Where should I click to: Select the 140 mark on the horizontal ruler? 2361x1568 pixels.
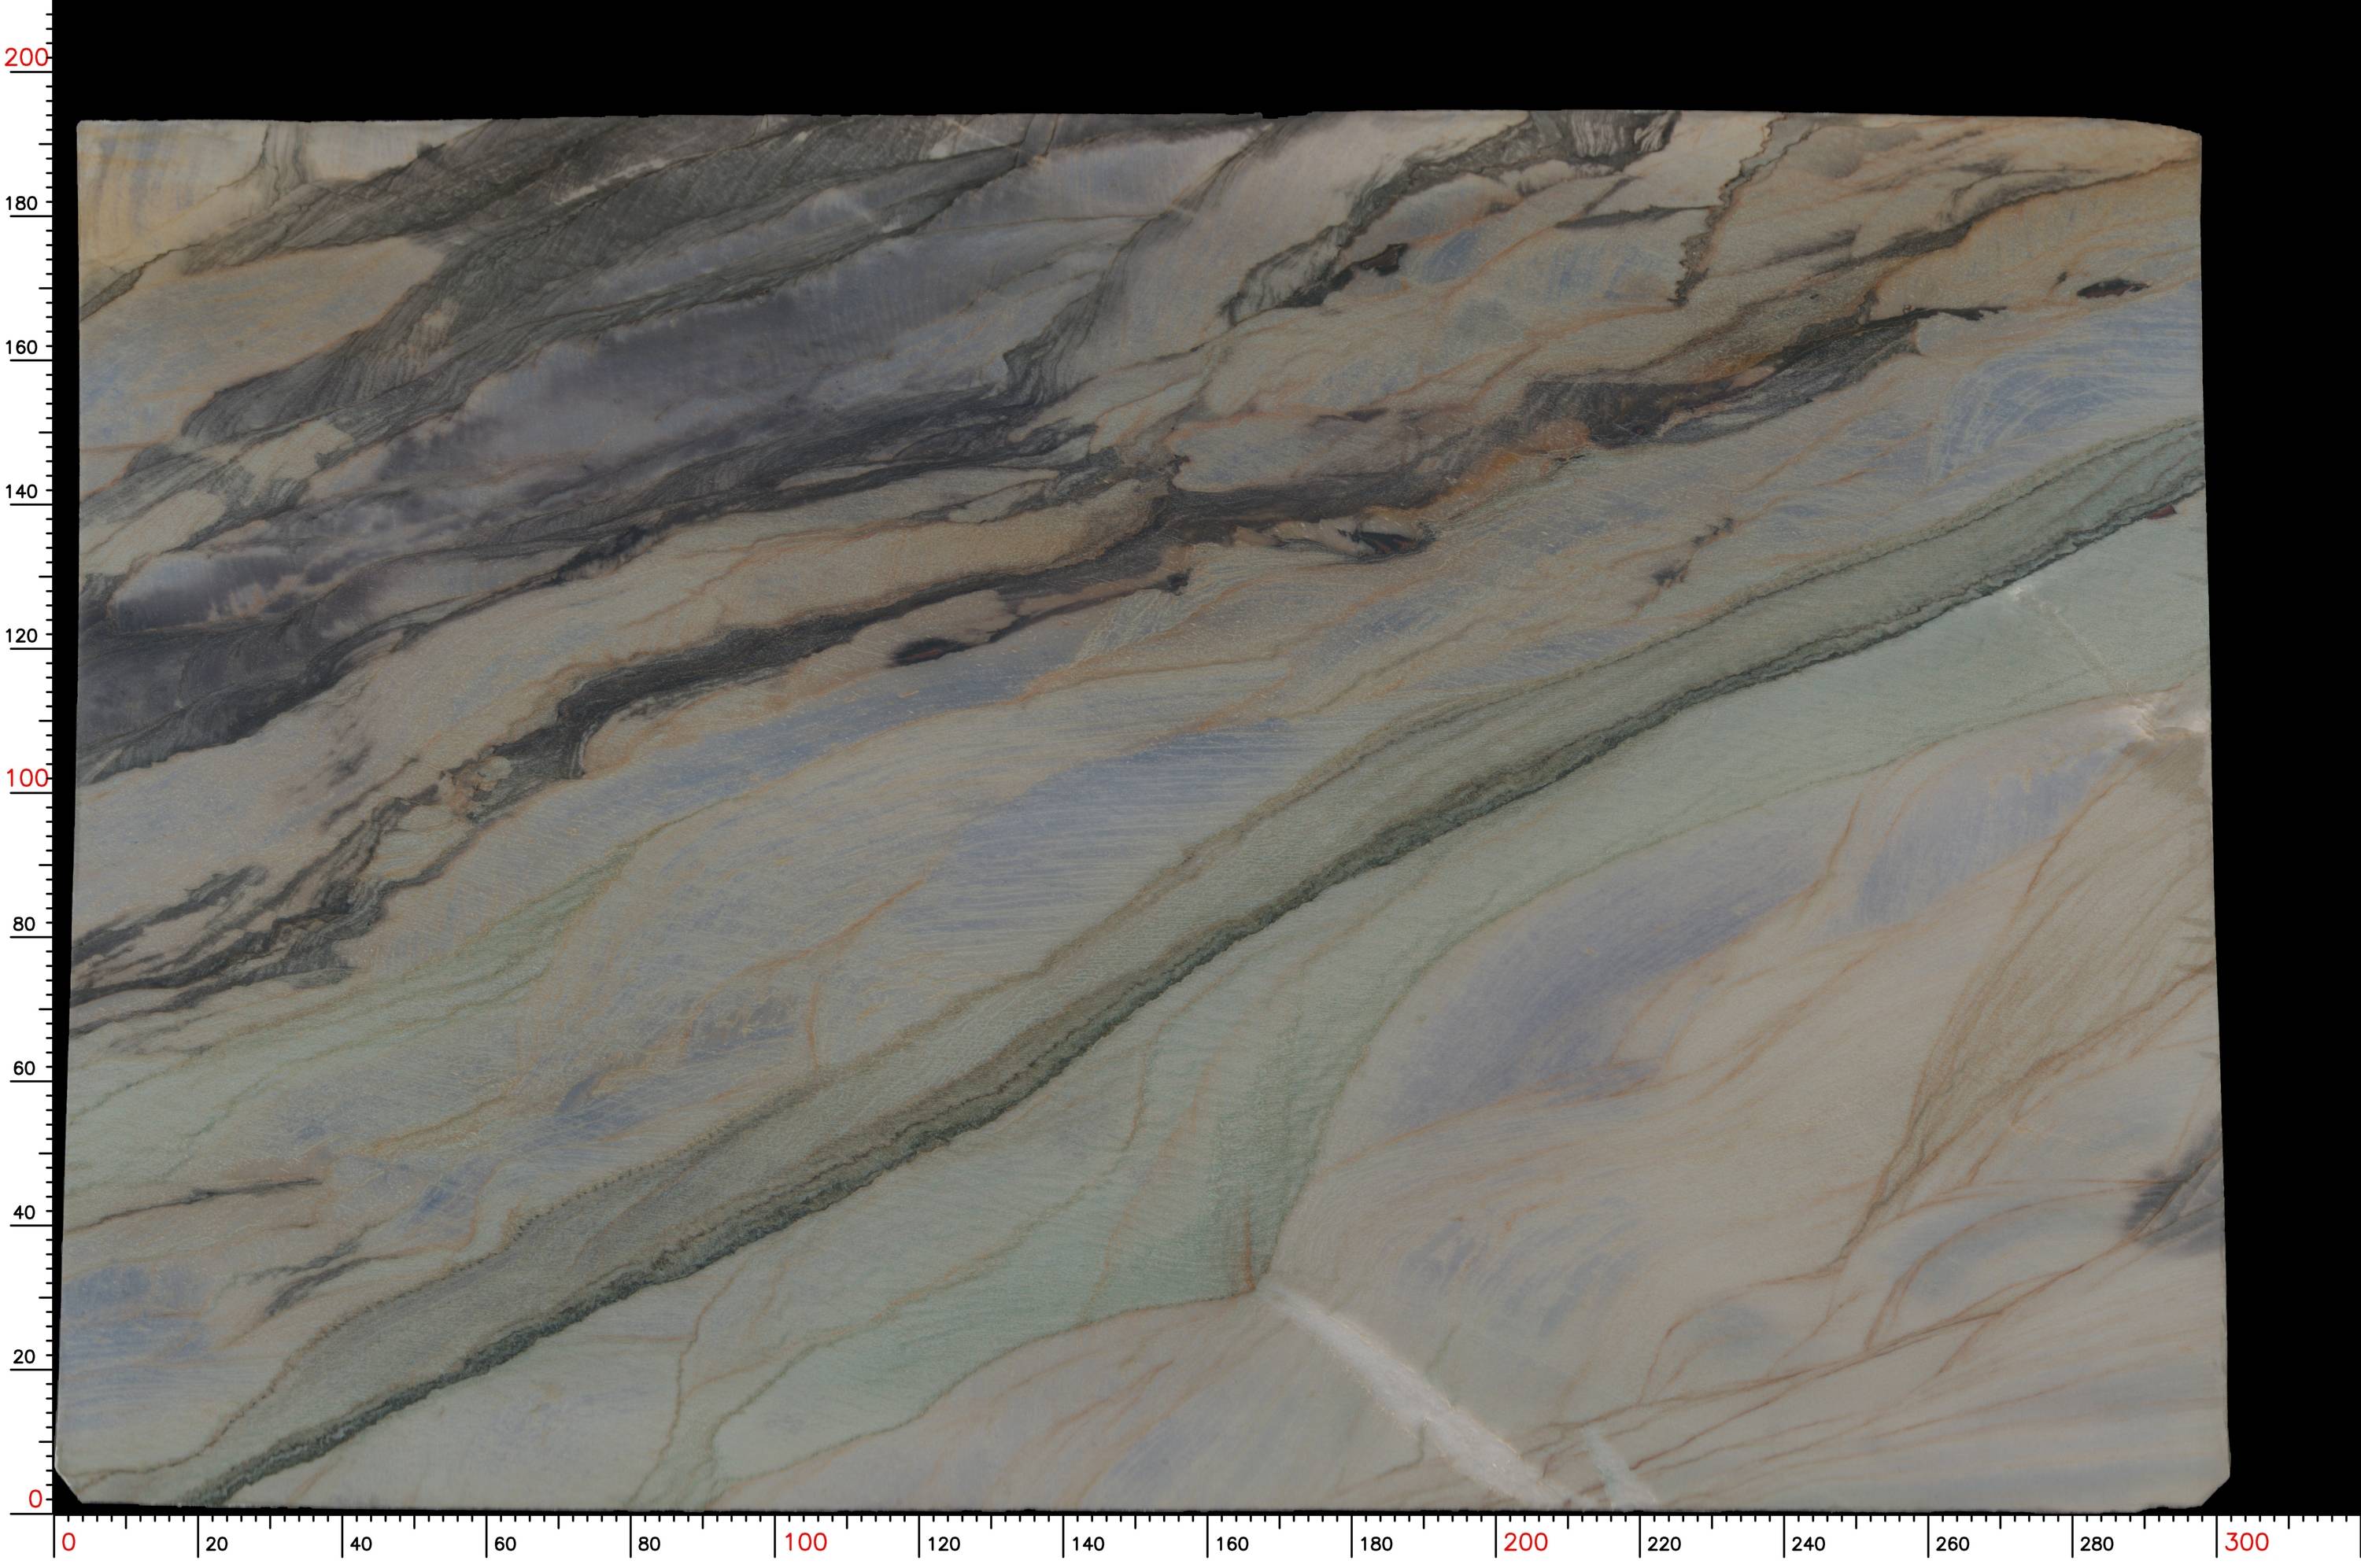tap(1088, 1544)
